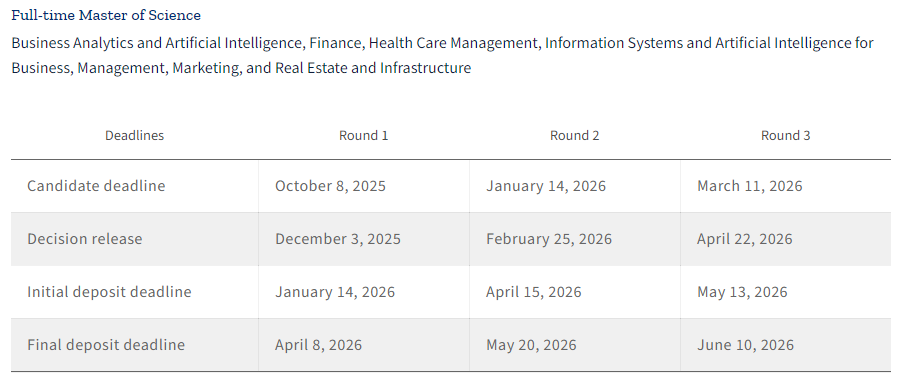Click the Candidate deadline row label

coord(96,186)
